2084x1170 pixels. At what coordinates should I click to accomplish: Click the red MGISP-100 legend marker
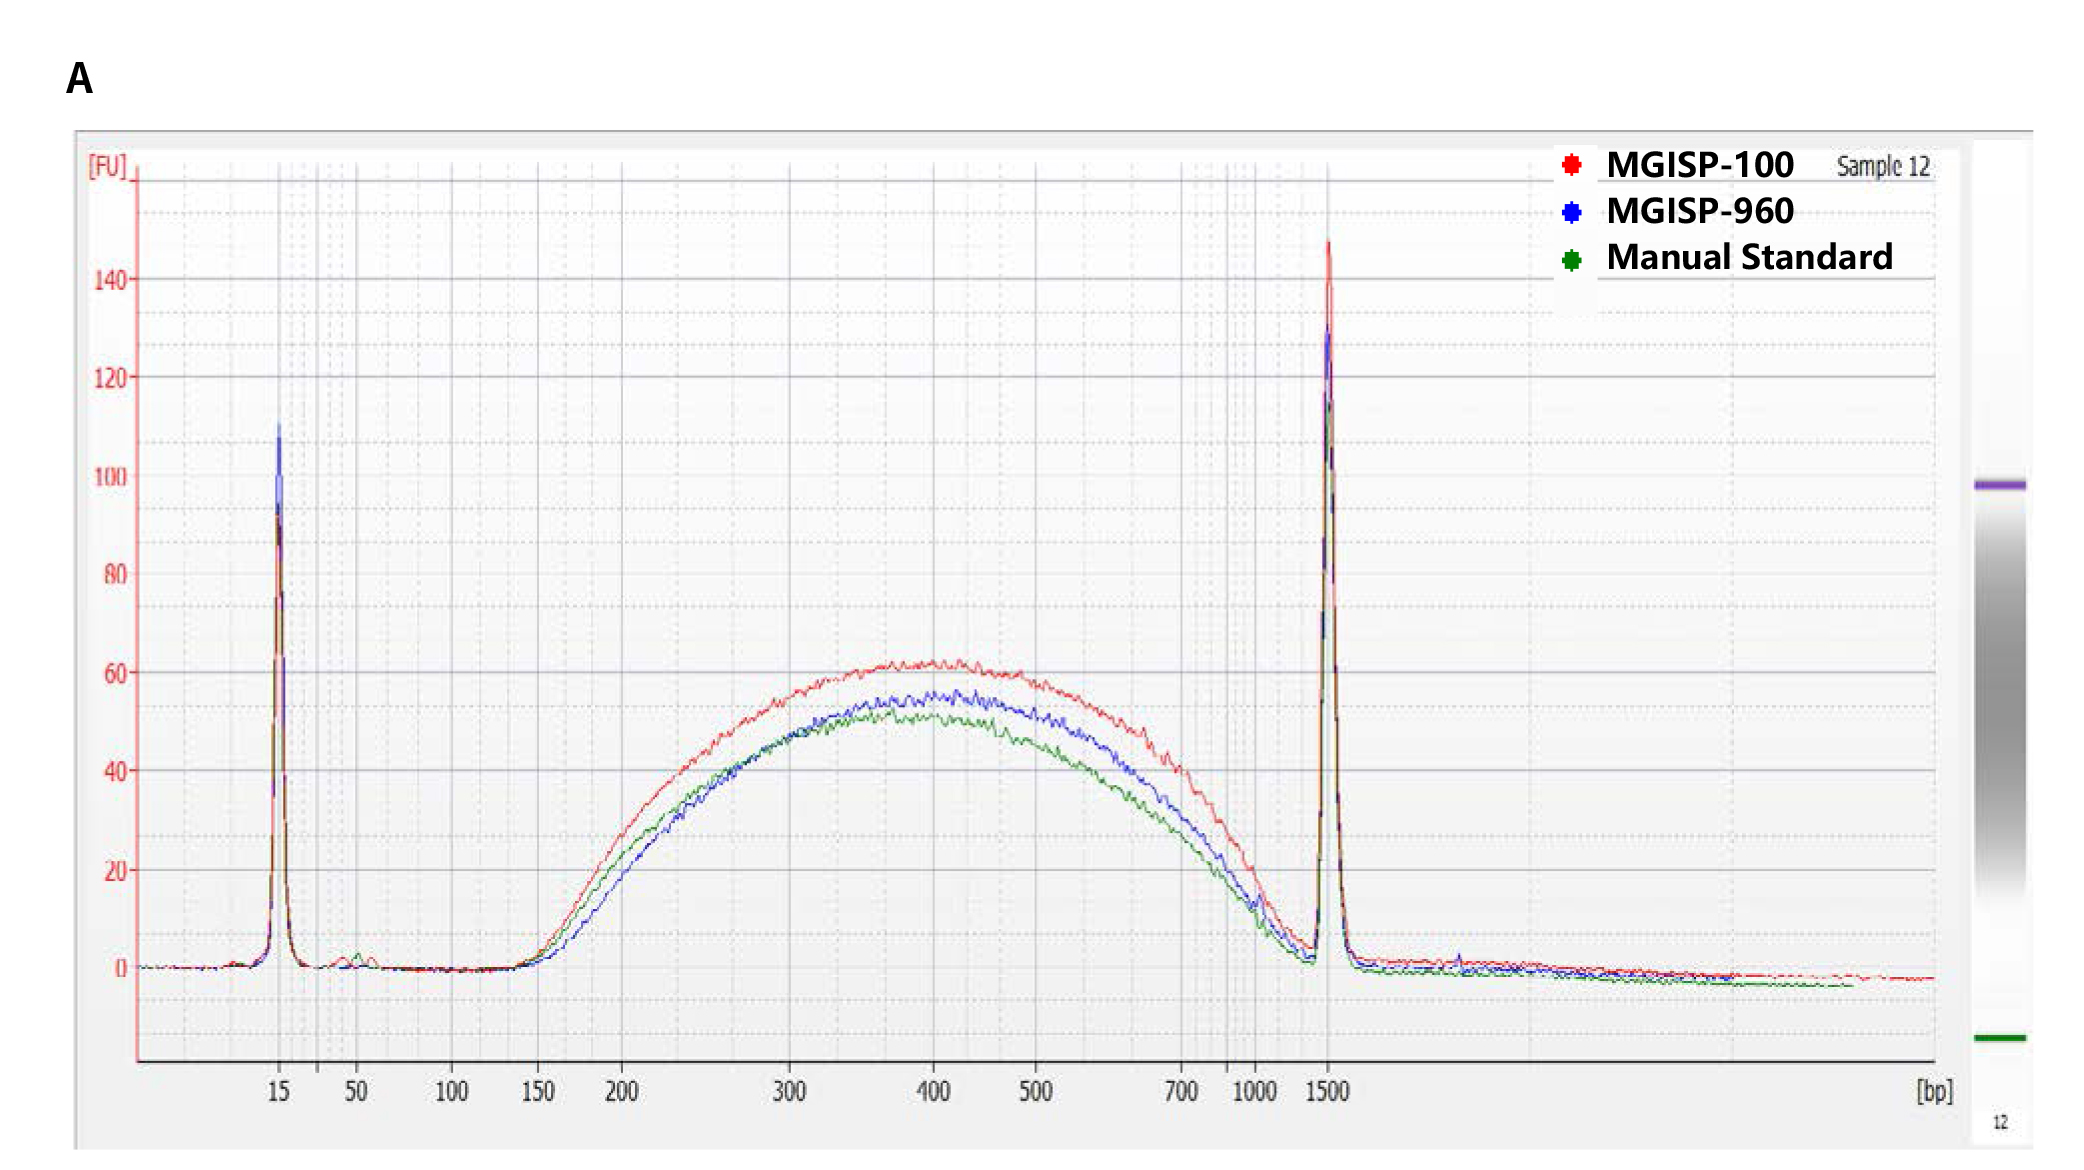[x=1571, y=164]
